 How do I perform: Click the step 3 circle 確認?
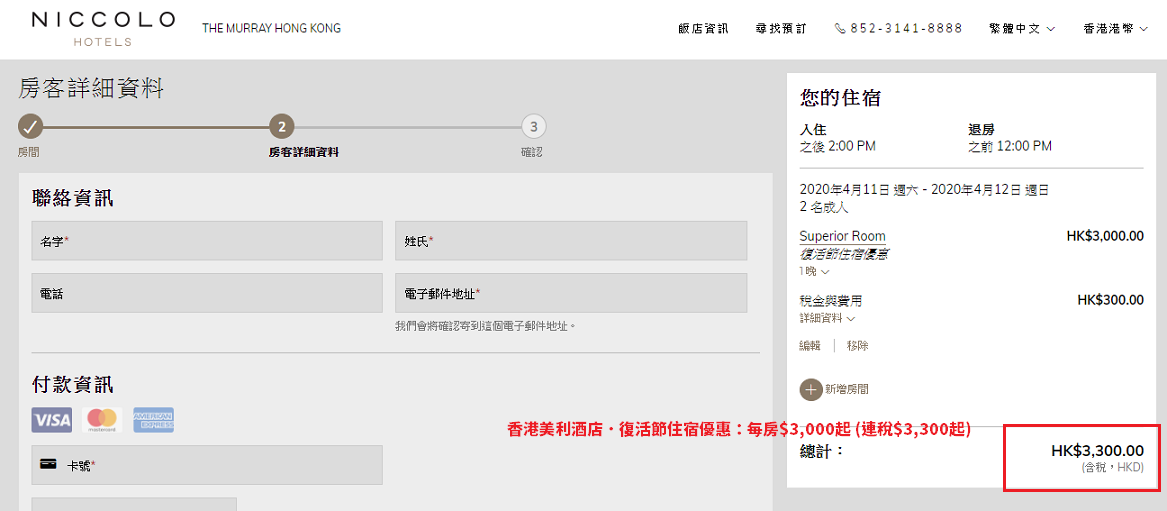(534, 126)
